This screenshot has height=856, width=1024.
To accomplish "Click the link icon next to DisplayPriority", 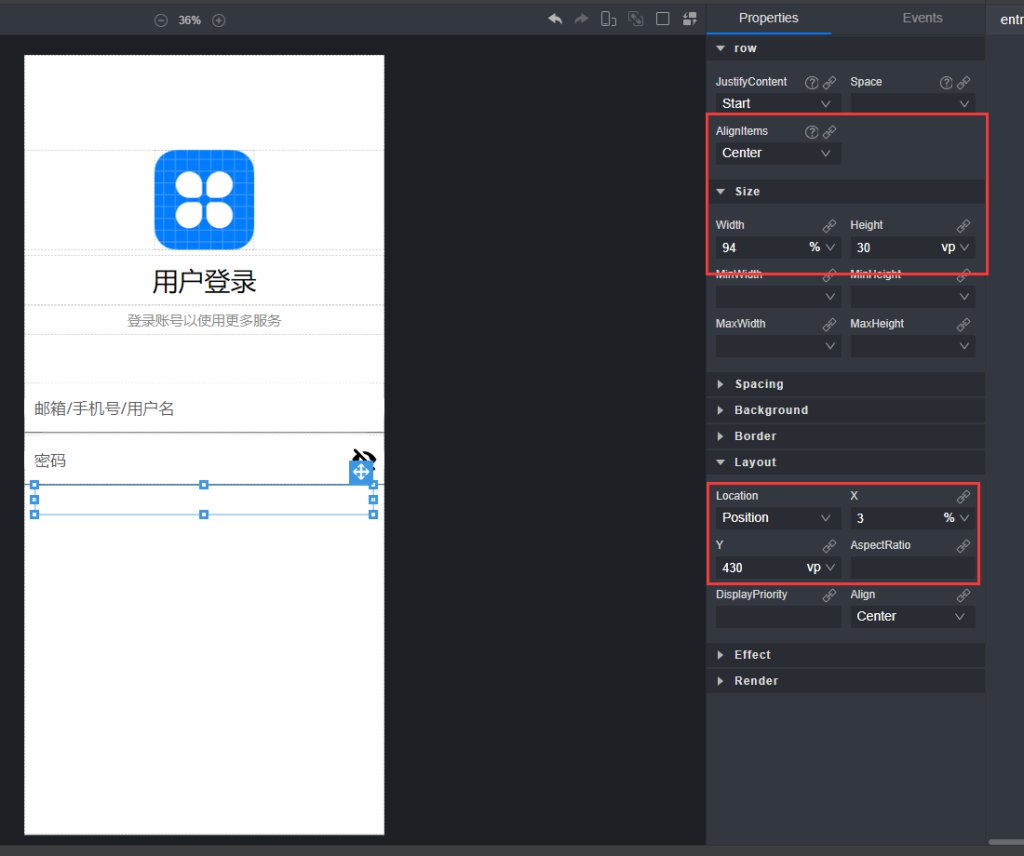I will pos(828,595).
